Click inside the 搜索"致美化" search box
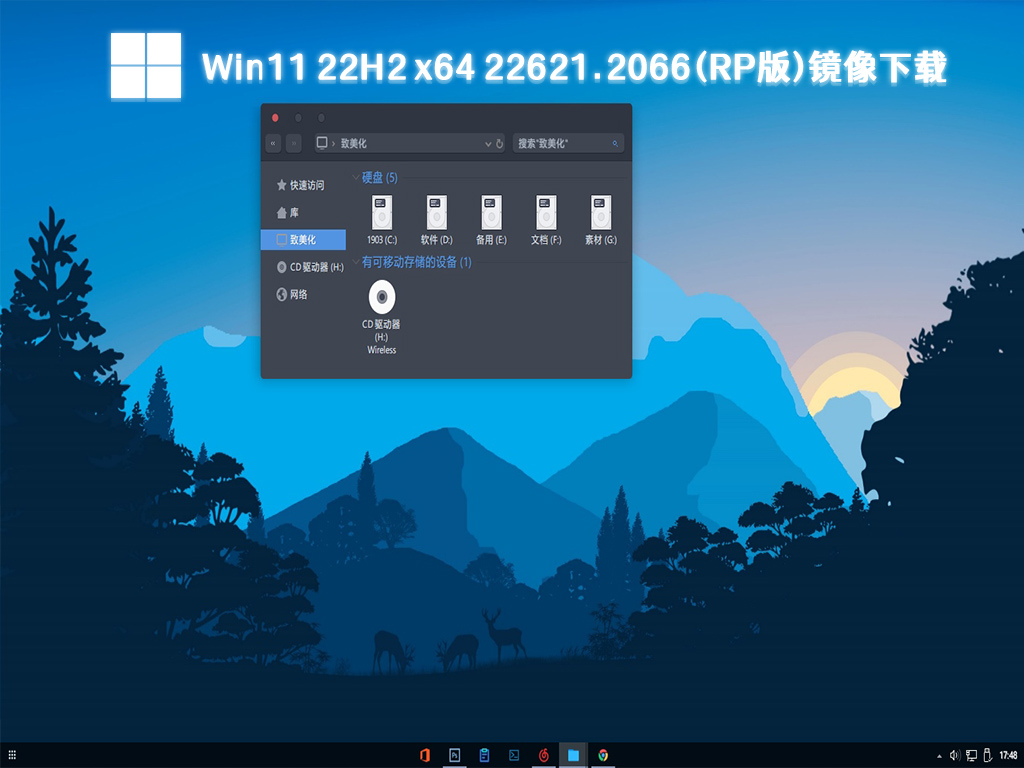The image size is (1024, 768). [x=560, y=142]
